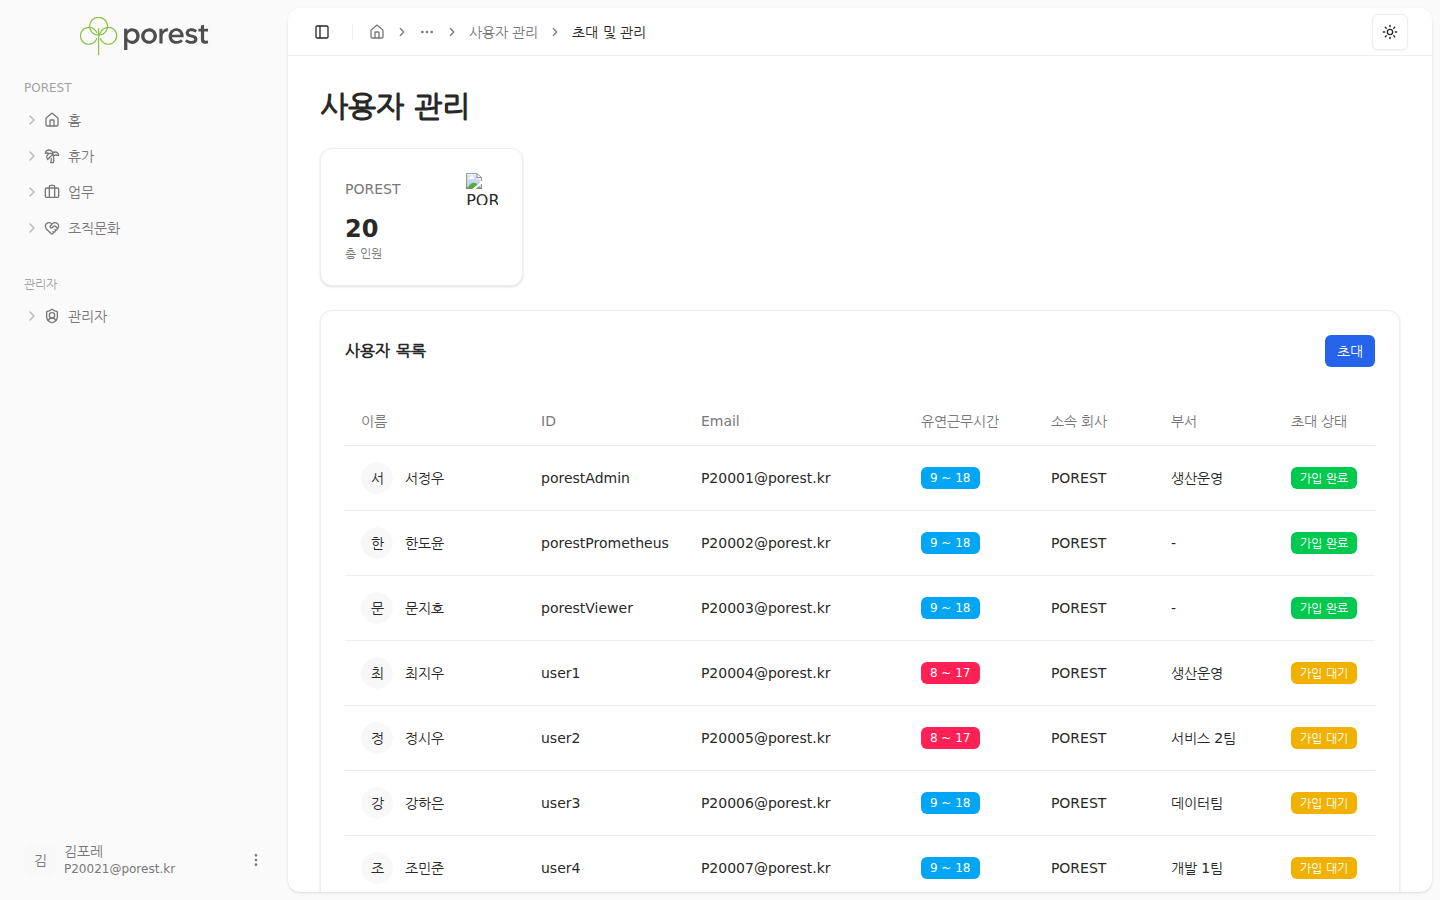1440x900 pixels.
Task: Click the 업무 briefcase icon
Action: pos(52,192)
